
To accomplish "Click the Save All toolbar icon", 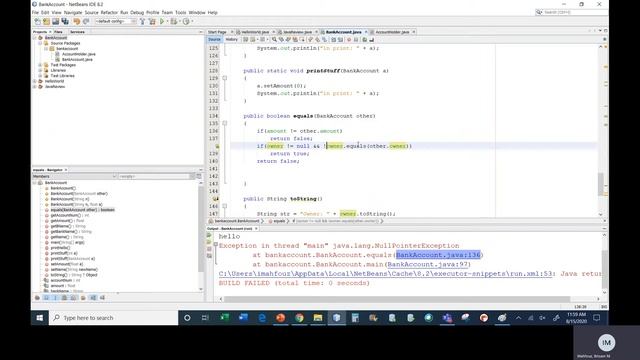I will pyautogui.click(x=65, y=21).
